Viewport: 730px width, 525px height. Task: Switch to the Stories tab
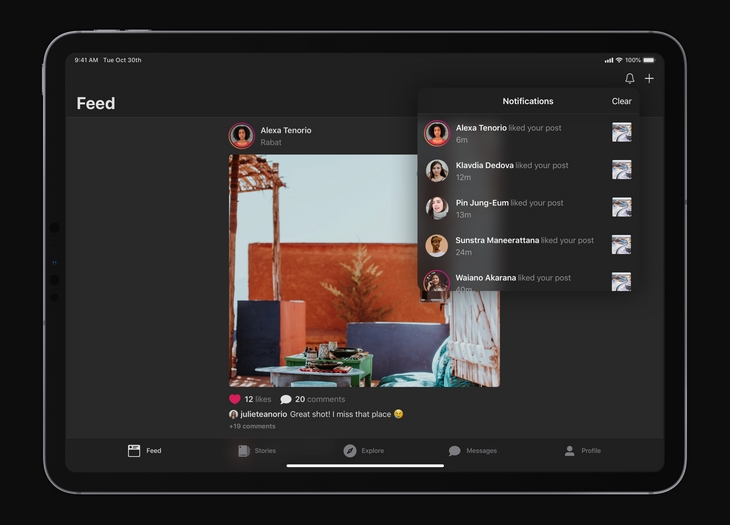(x=257, y=451)
